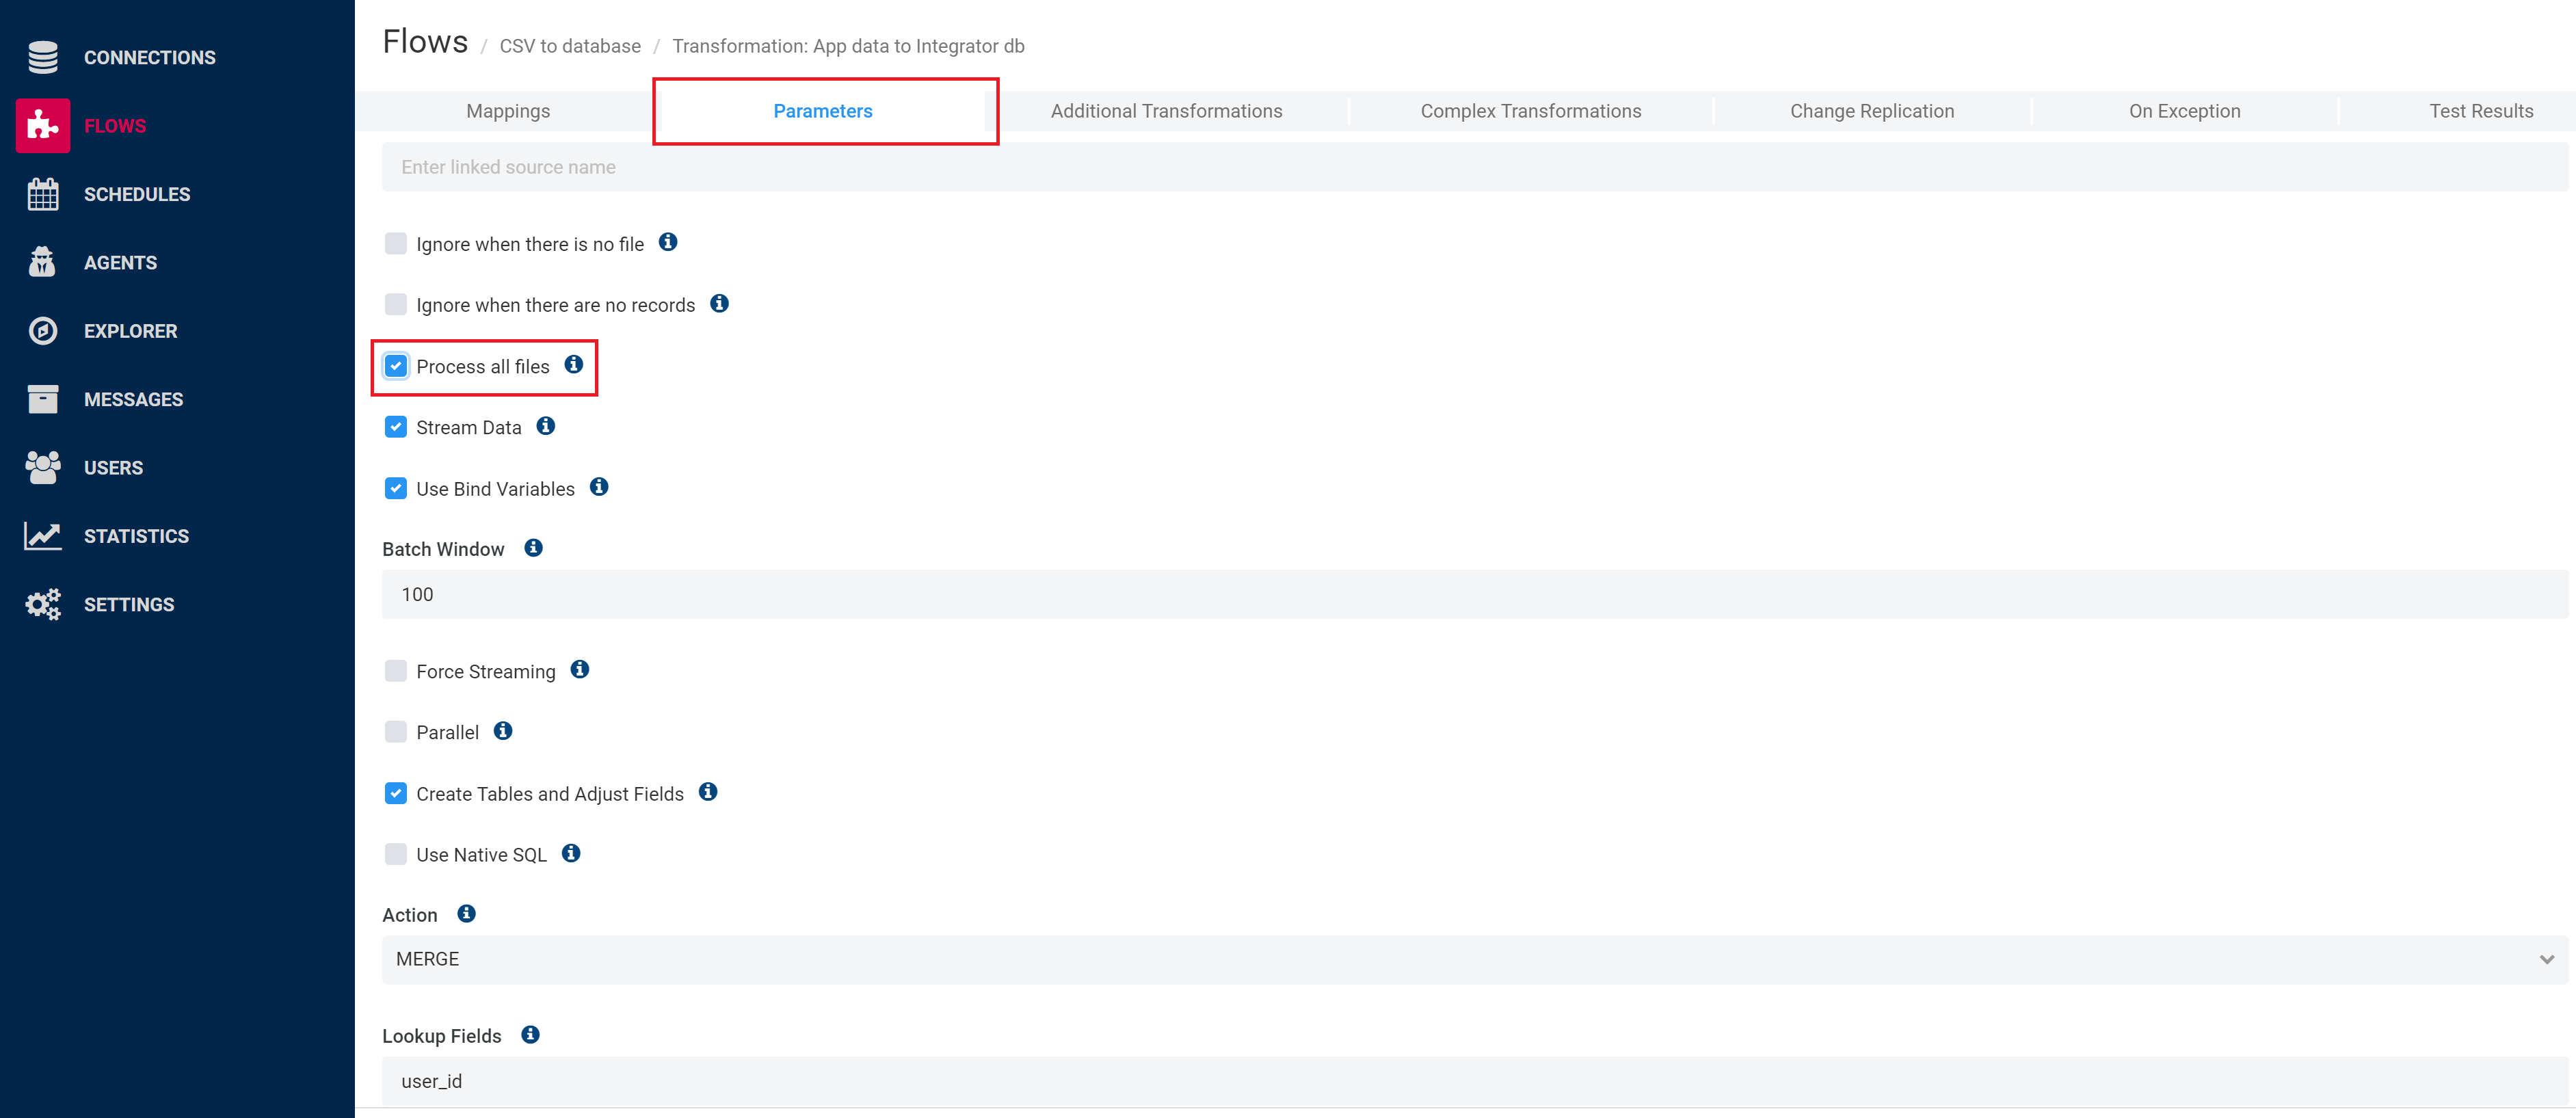
Task: Enable Ignore when there is no file
Action: 396,243
